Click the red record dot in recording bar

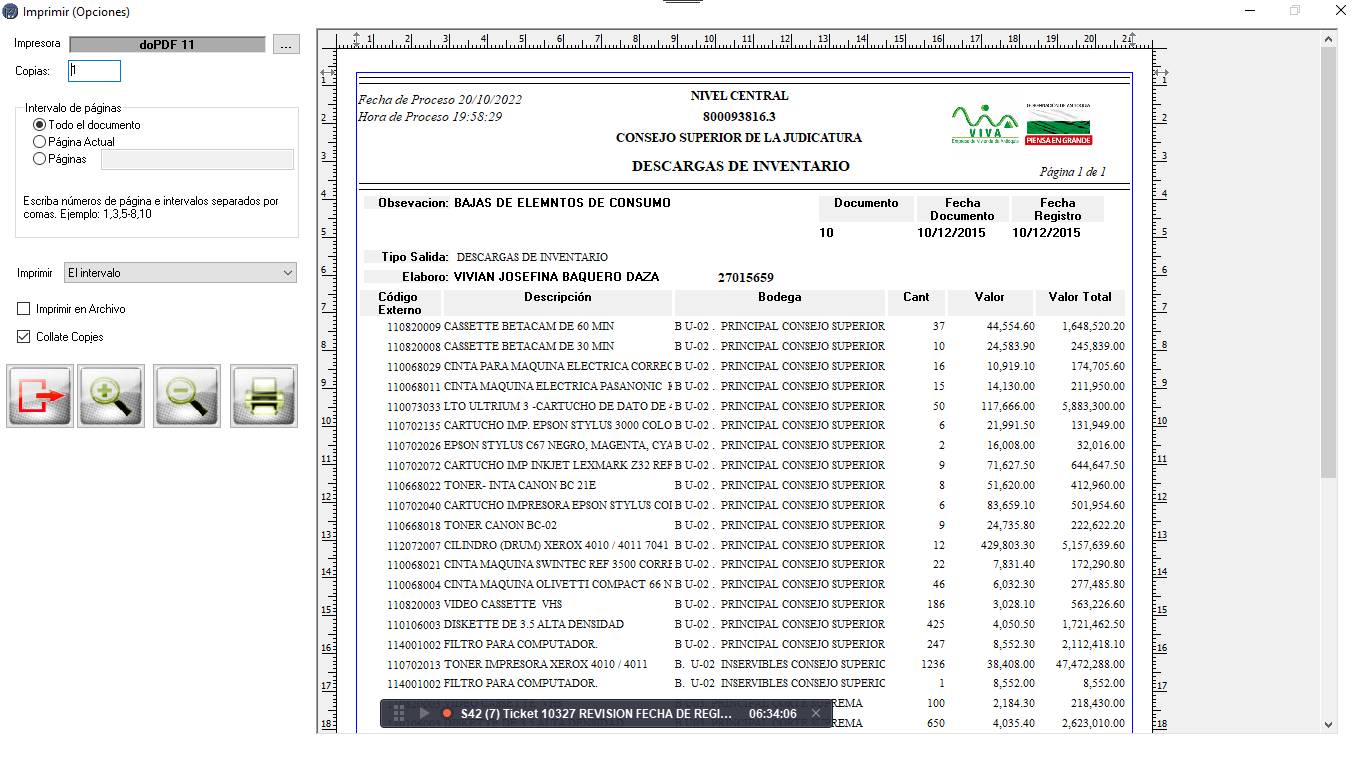(447, 713)
